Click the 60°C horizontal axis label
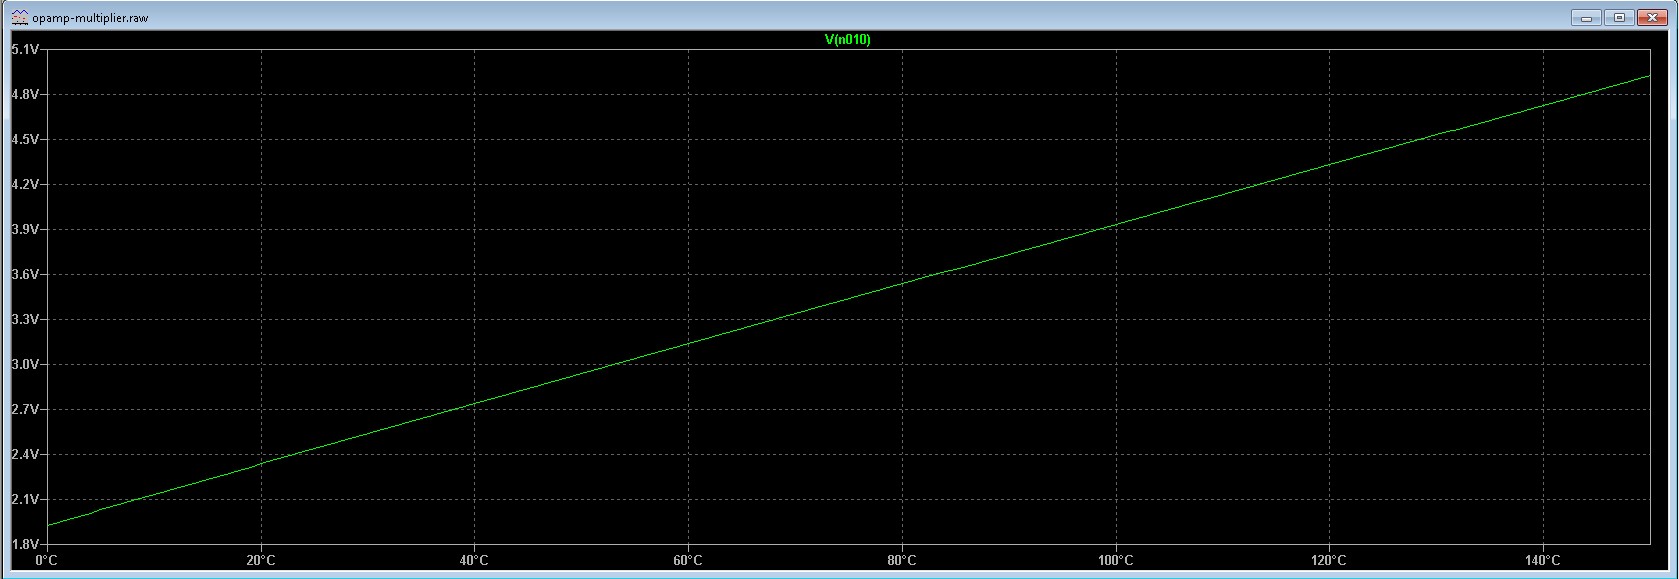 tap(688, 560)
